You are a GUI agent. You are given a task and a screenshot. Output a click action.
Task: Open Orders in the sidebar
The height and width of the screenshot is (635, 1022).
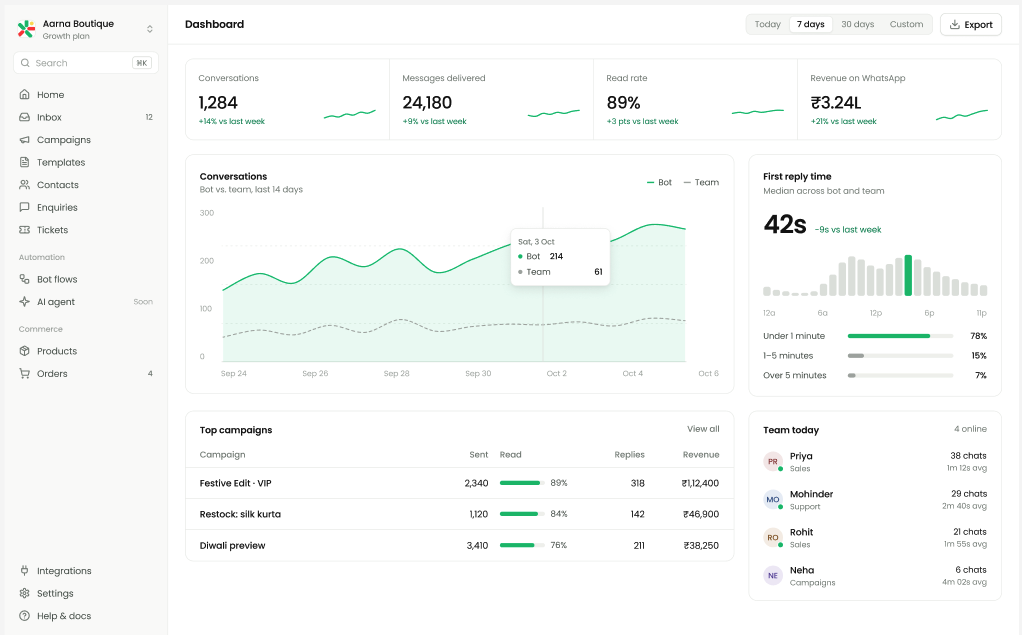tap(85, 374)
